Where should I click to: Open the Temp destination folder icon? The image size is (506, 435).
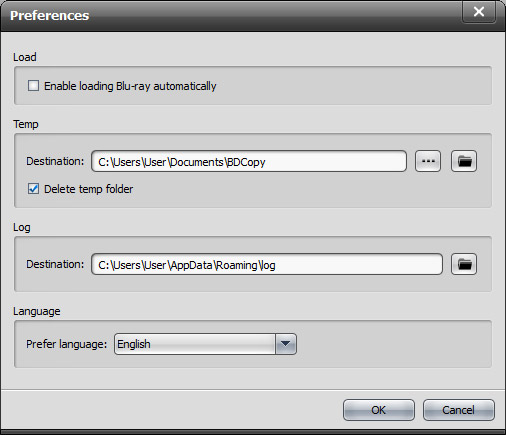coord(464,161)
